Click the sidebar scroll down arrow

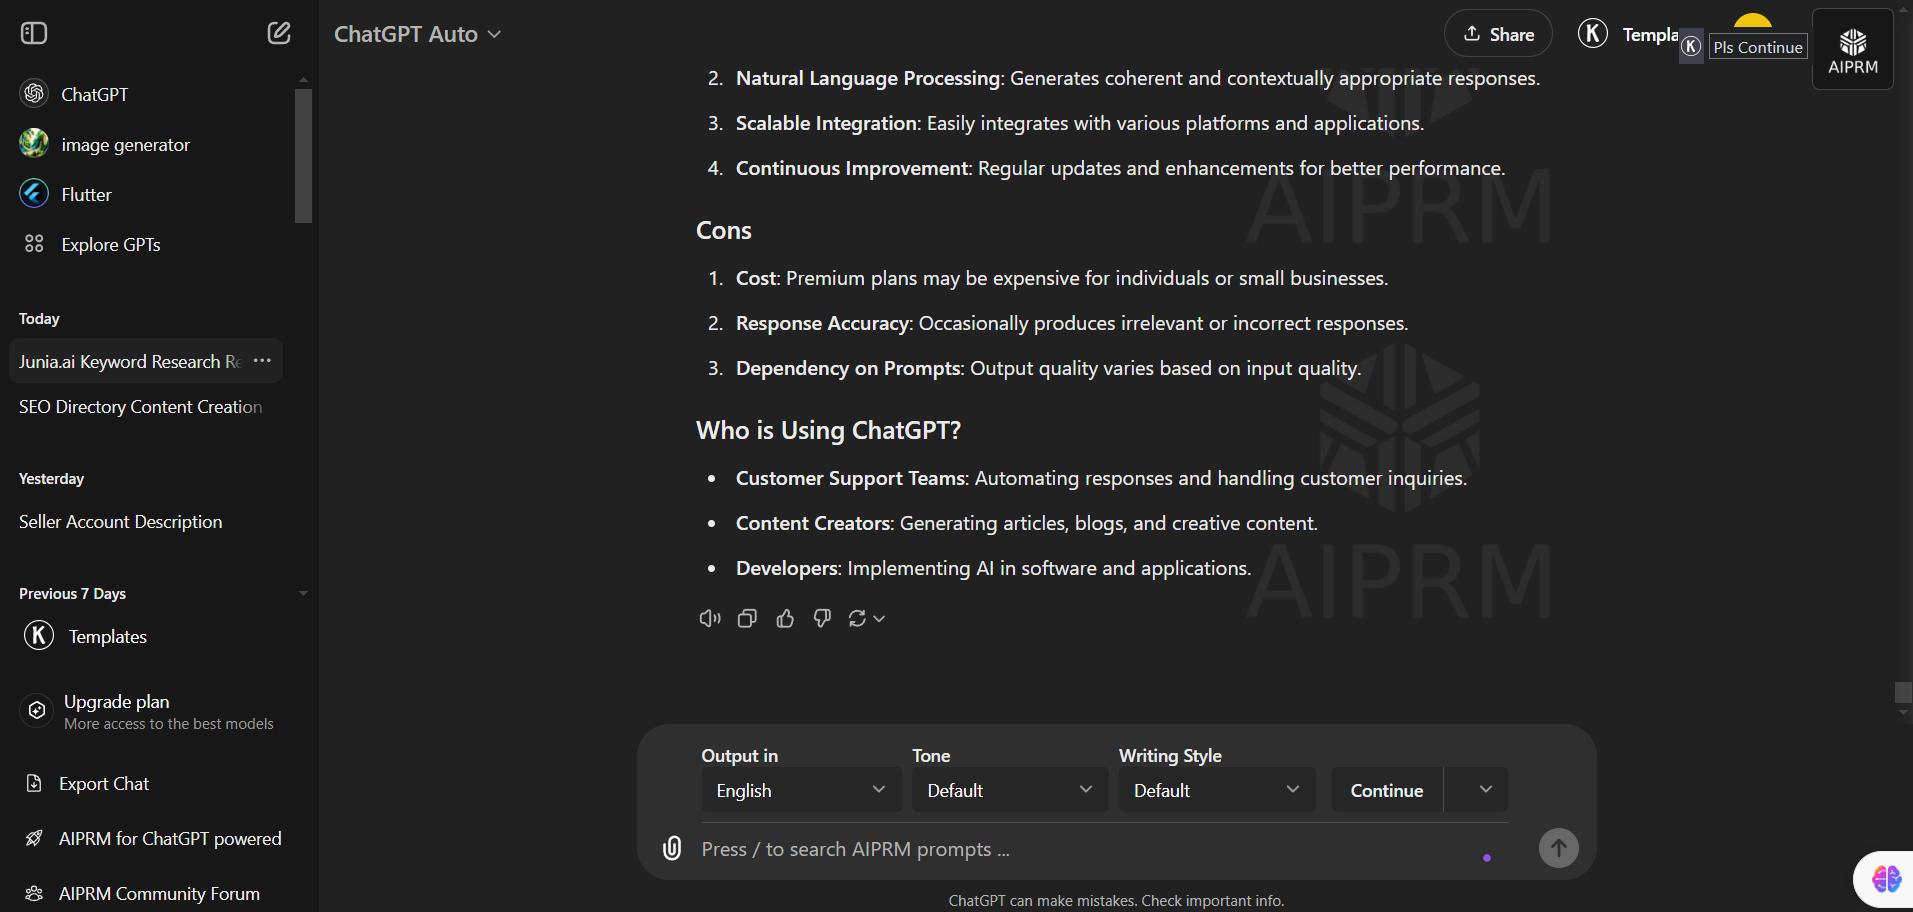click(x=303, y=593)
